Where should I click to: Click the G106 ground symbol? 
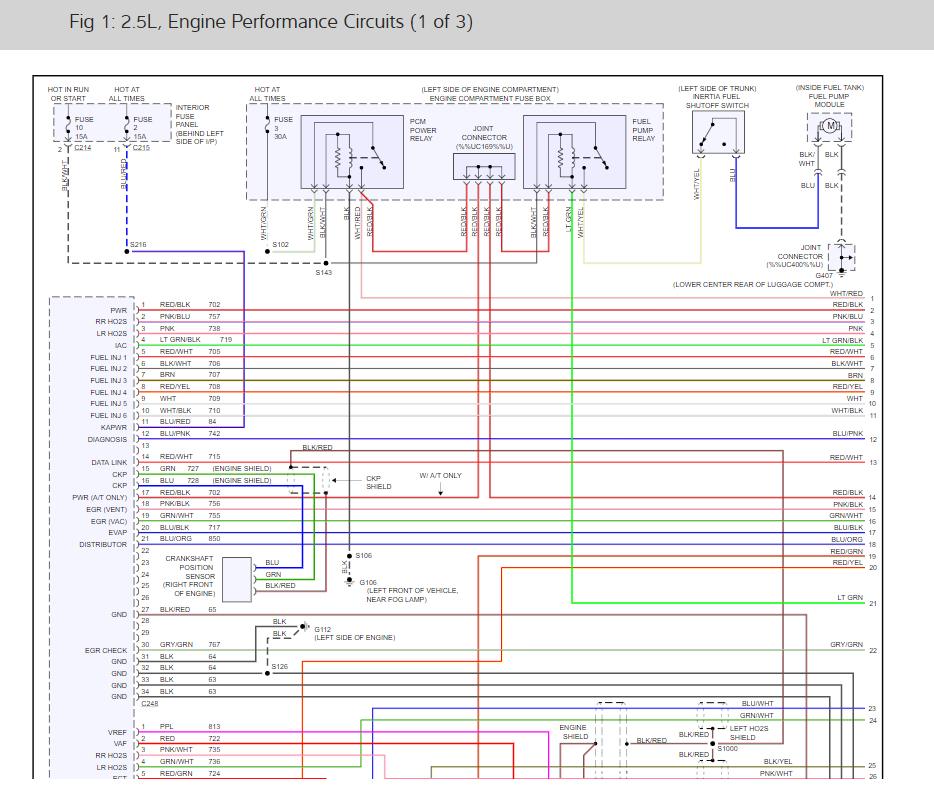click(x=348, y=581)
